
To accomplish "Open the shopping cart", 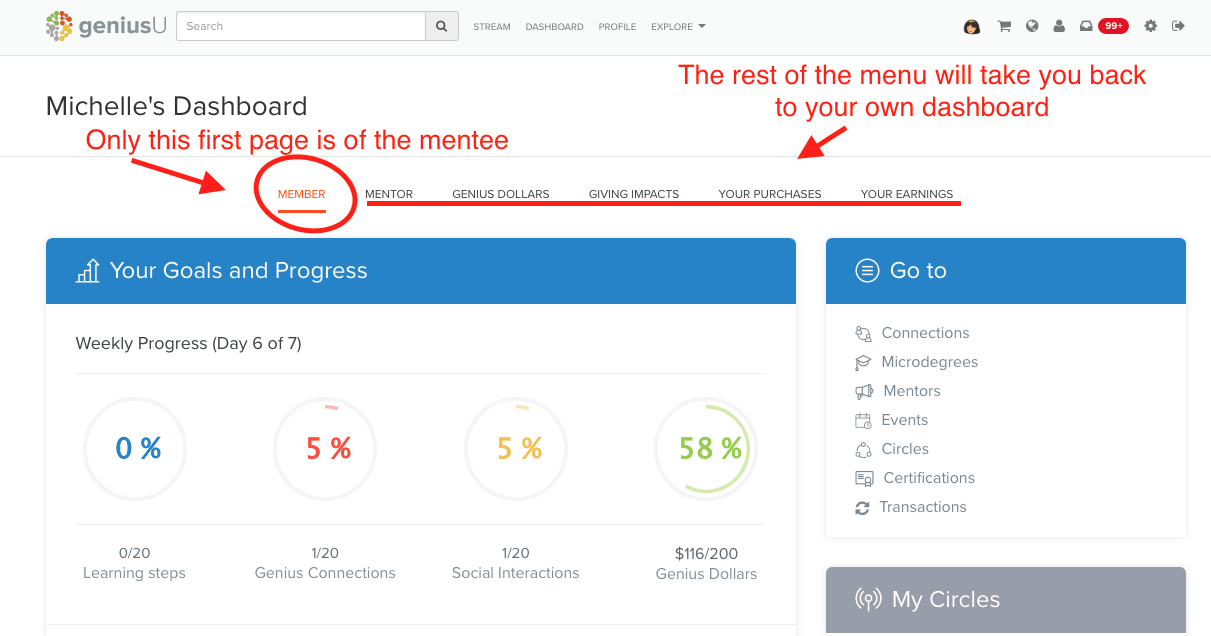I will pyautogui.click(x=1004, y=27).
